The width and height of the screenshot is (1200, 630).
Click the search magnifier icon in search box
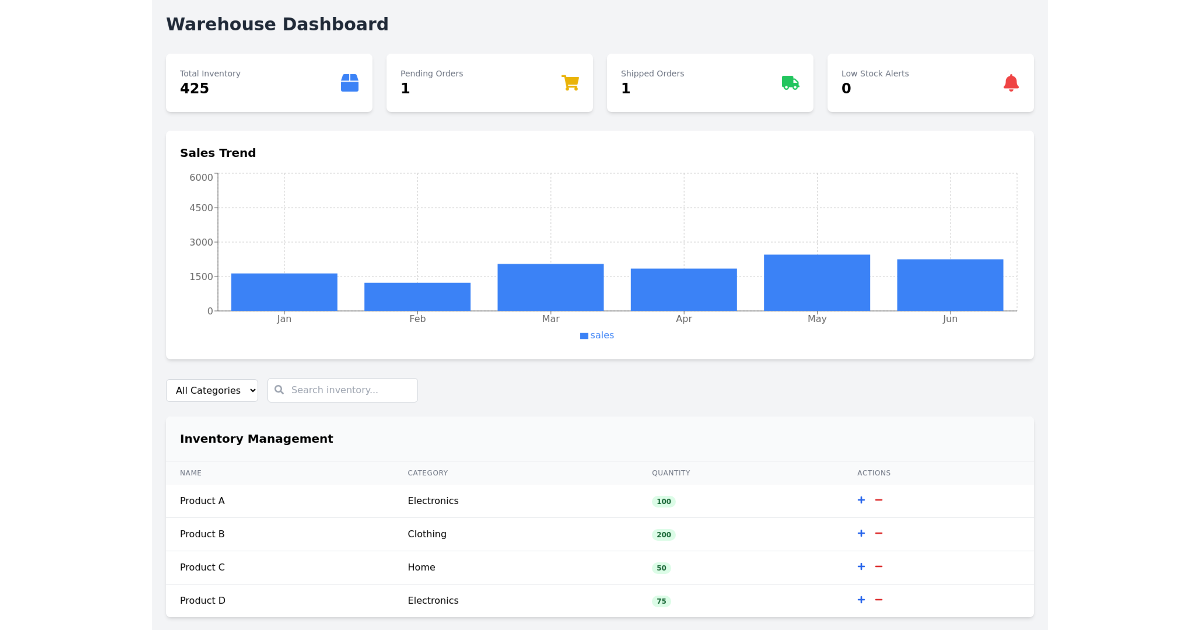click(280, 389)
